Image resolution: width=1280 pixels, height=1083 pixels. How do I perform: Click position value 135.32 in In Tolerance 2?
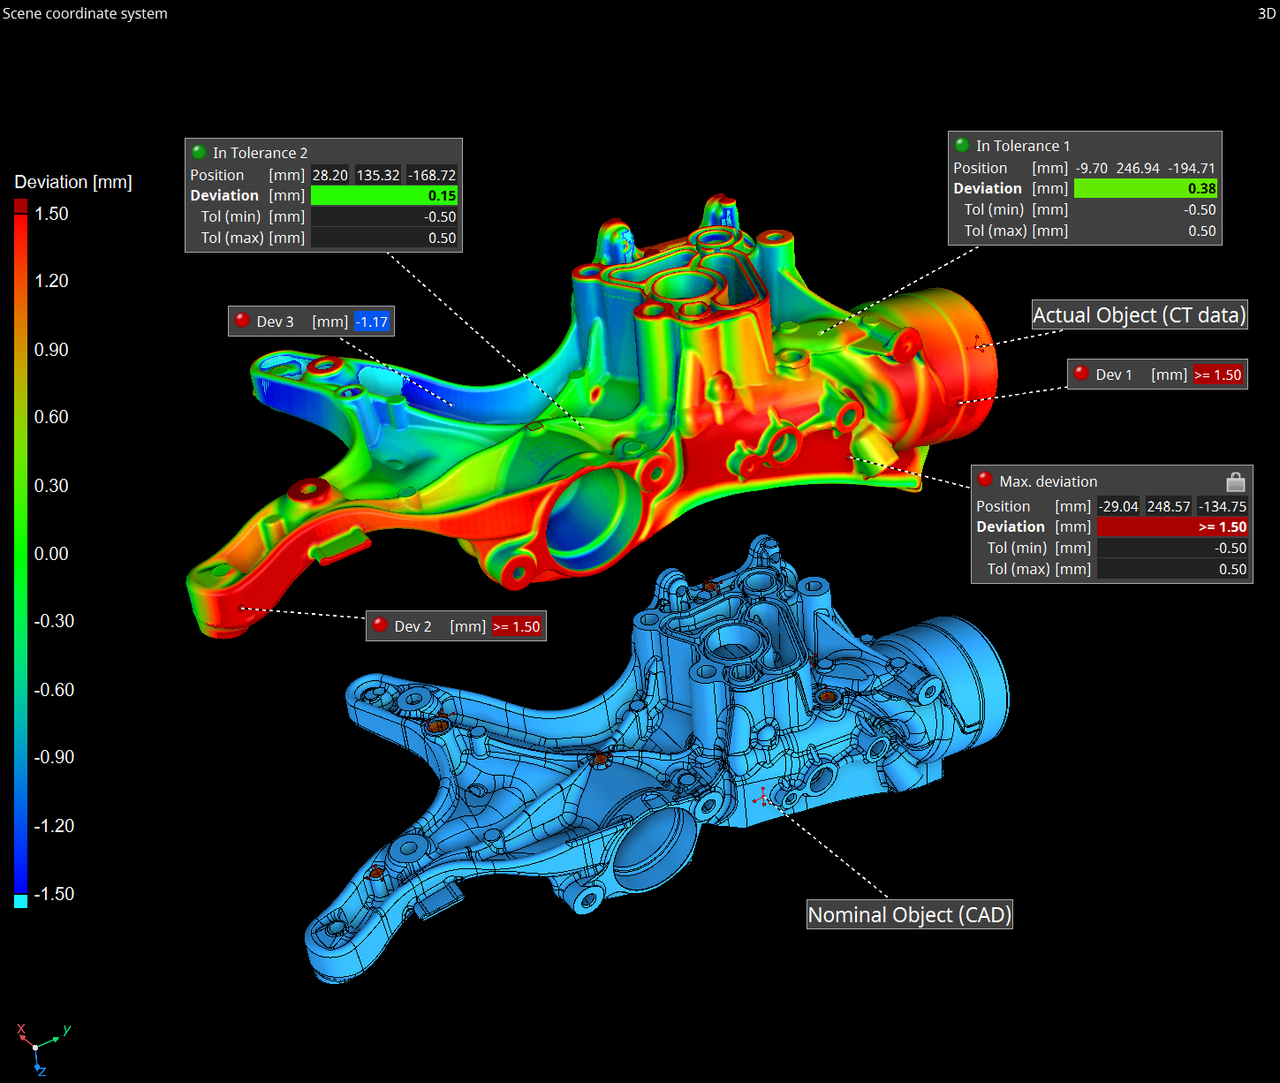click(378, 175)
